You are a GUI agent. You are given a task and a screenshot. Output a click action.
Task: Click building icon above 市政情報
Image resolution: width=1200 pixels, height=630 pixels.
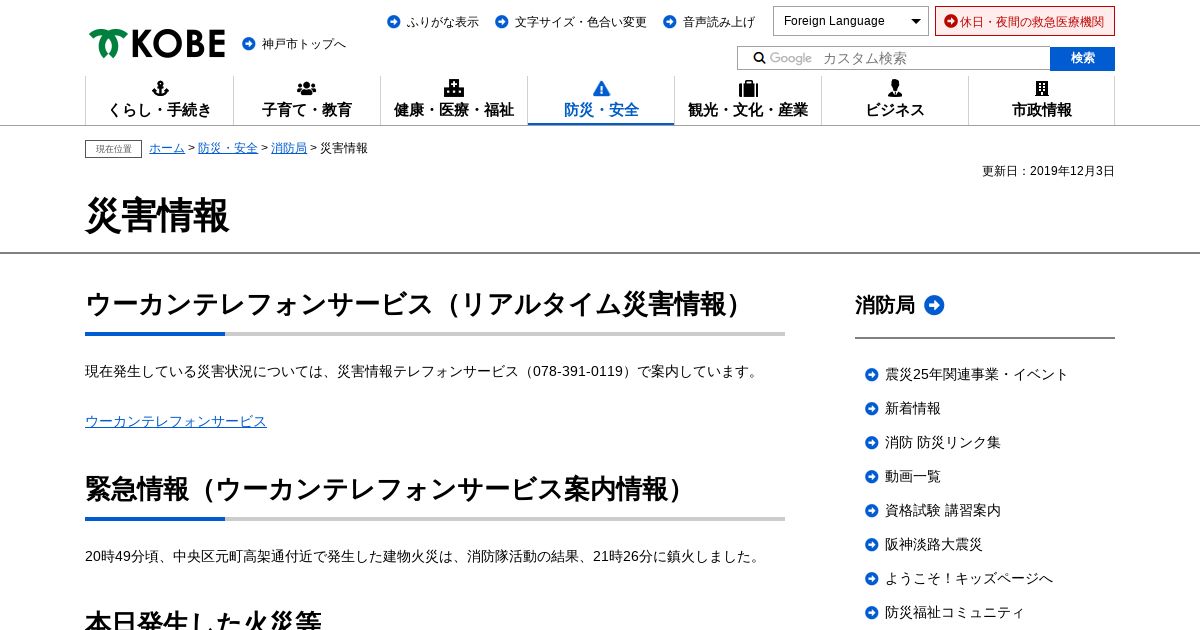pos(1042,88)
